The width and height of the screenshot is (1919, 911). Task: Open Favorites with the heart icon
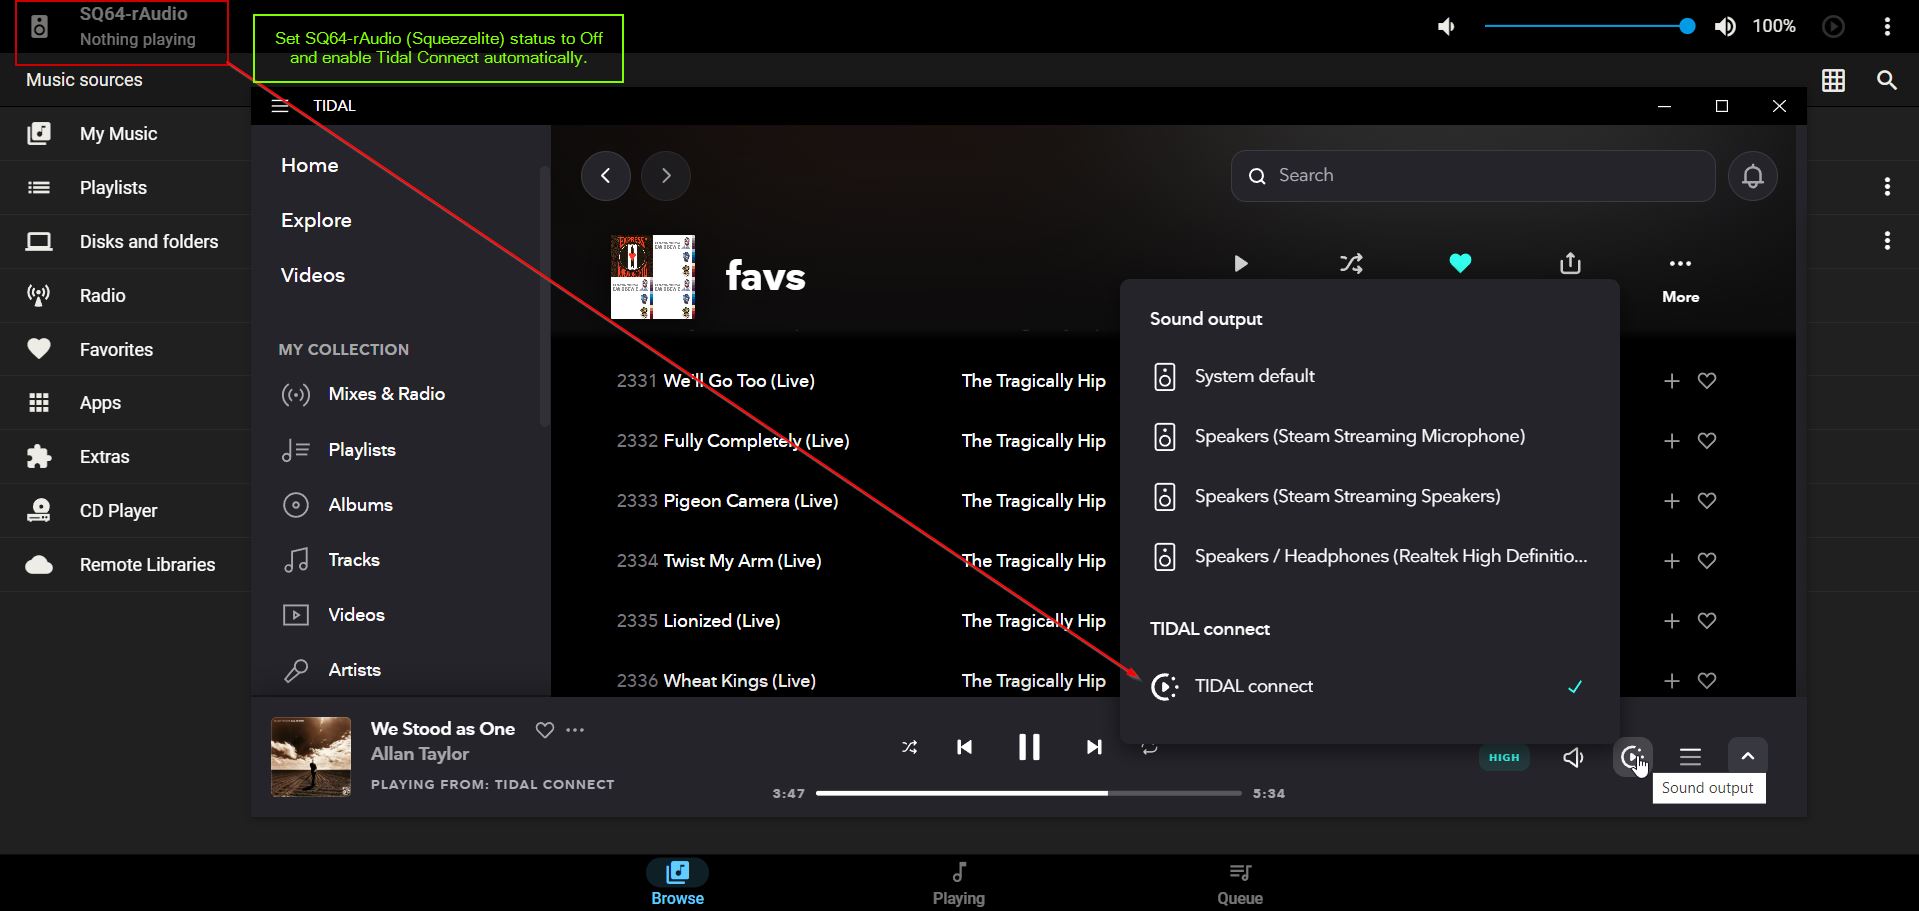click(125, 349)
